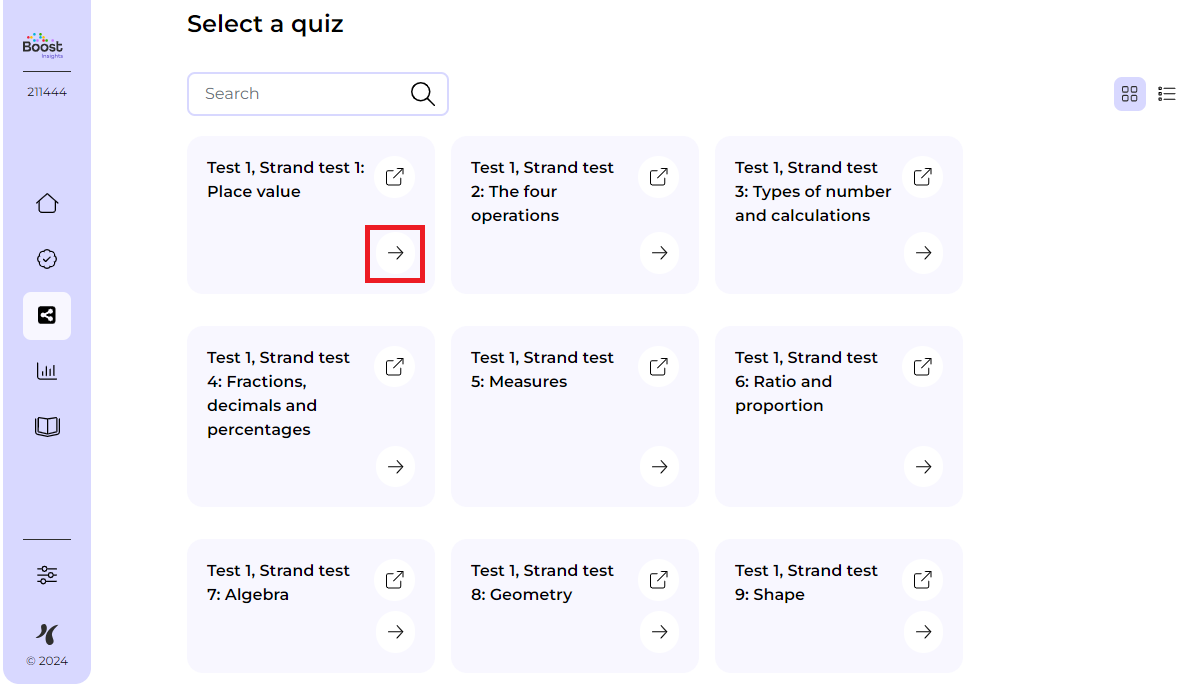This screenshot has width=1181, height=689.
Task: Open Measures quiz external link icon
Action: 659,367
